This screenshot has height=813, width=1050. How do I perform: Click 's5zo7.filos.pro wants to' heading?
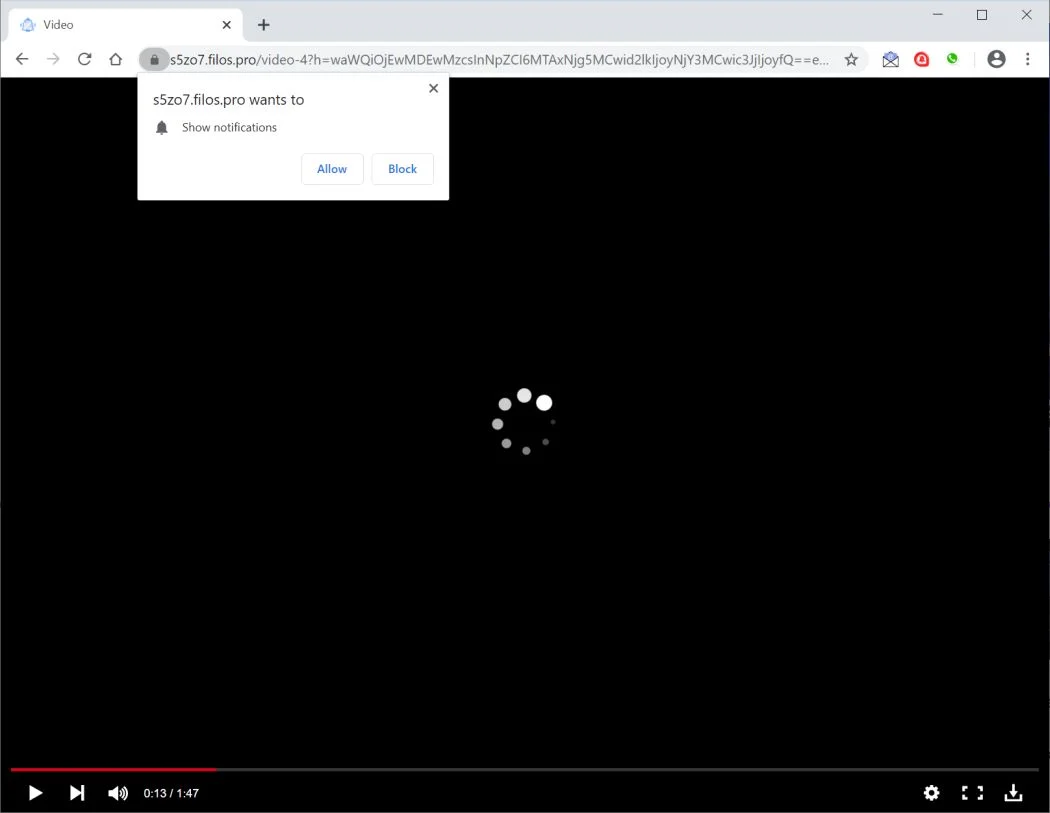(x=228, y=100)
